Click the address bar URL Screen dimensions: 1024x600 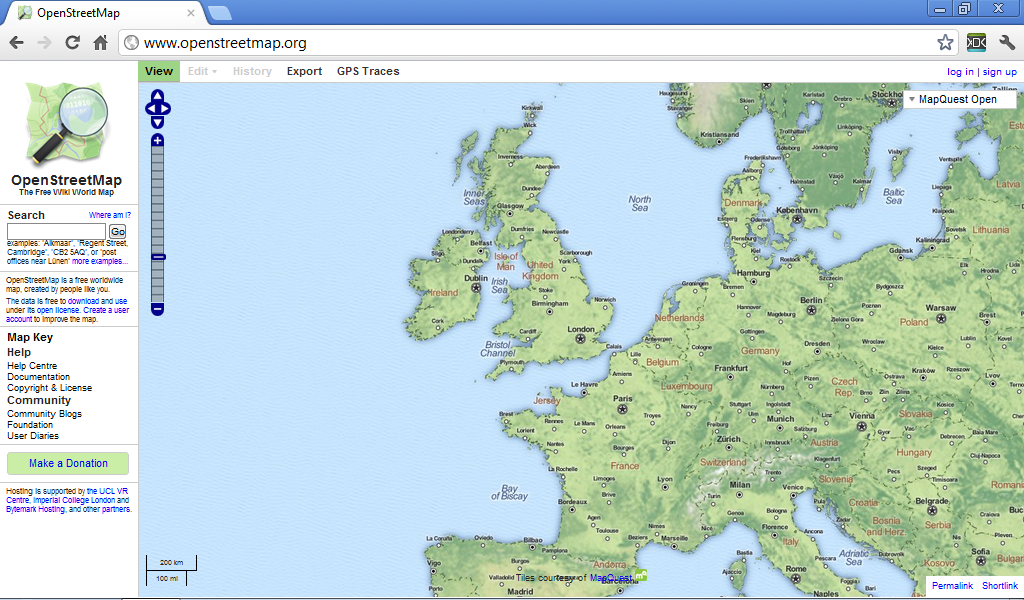(225, 43)
